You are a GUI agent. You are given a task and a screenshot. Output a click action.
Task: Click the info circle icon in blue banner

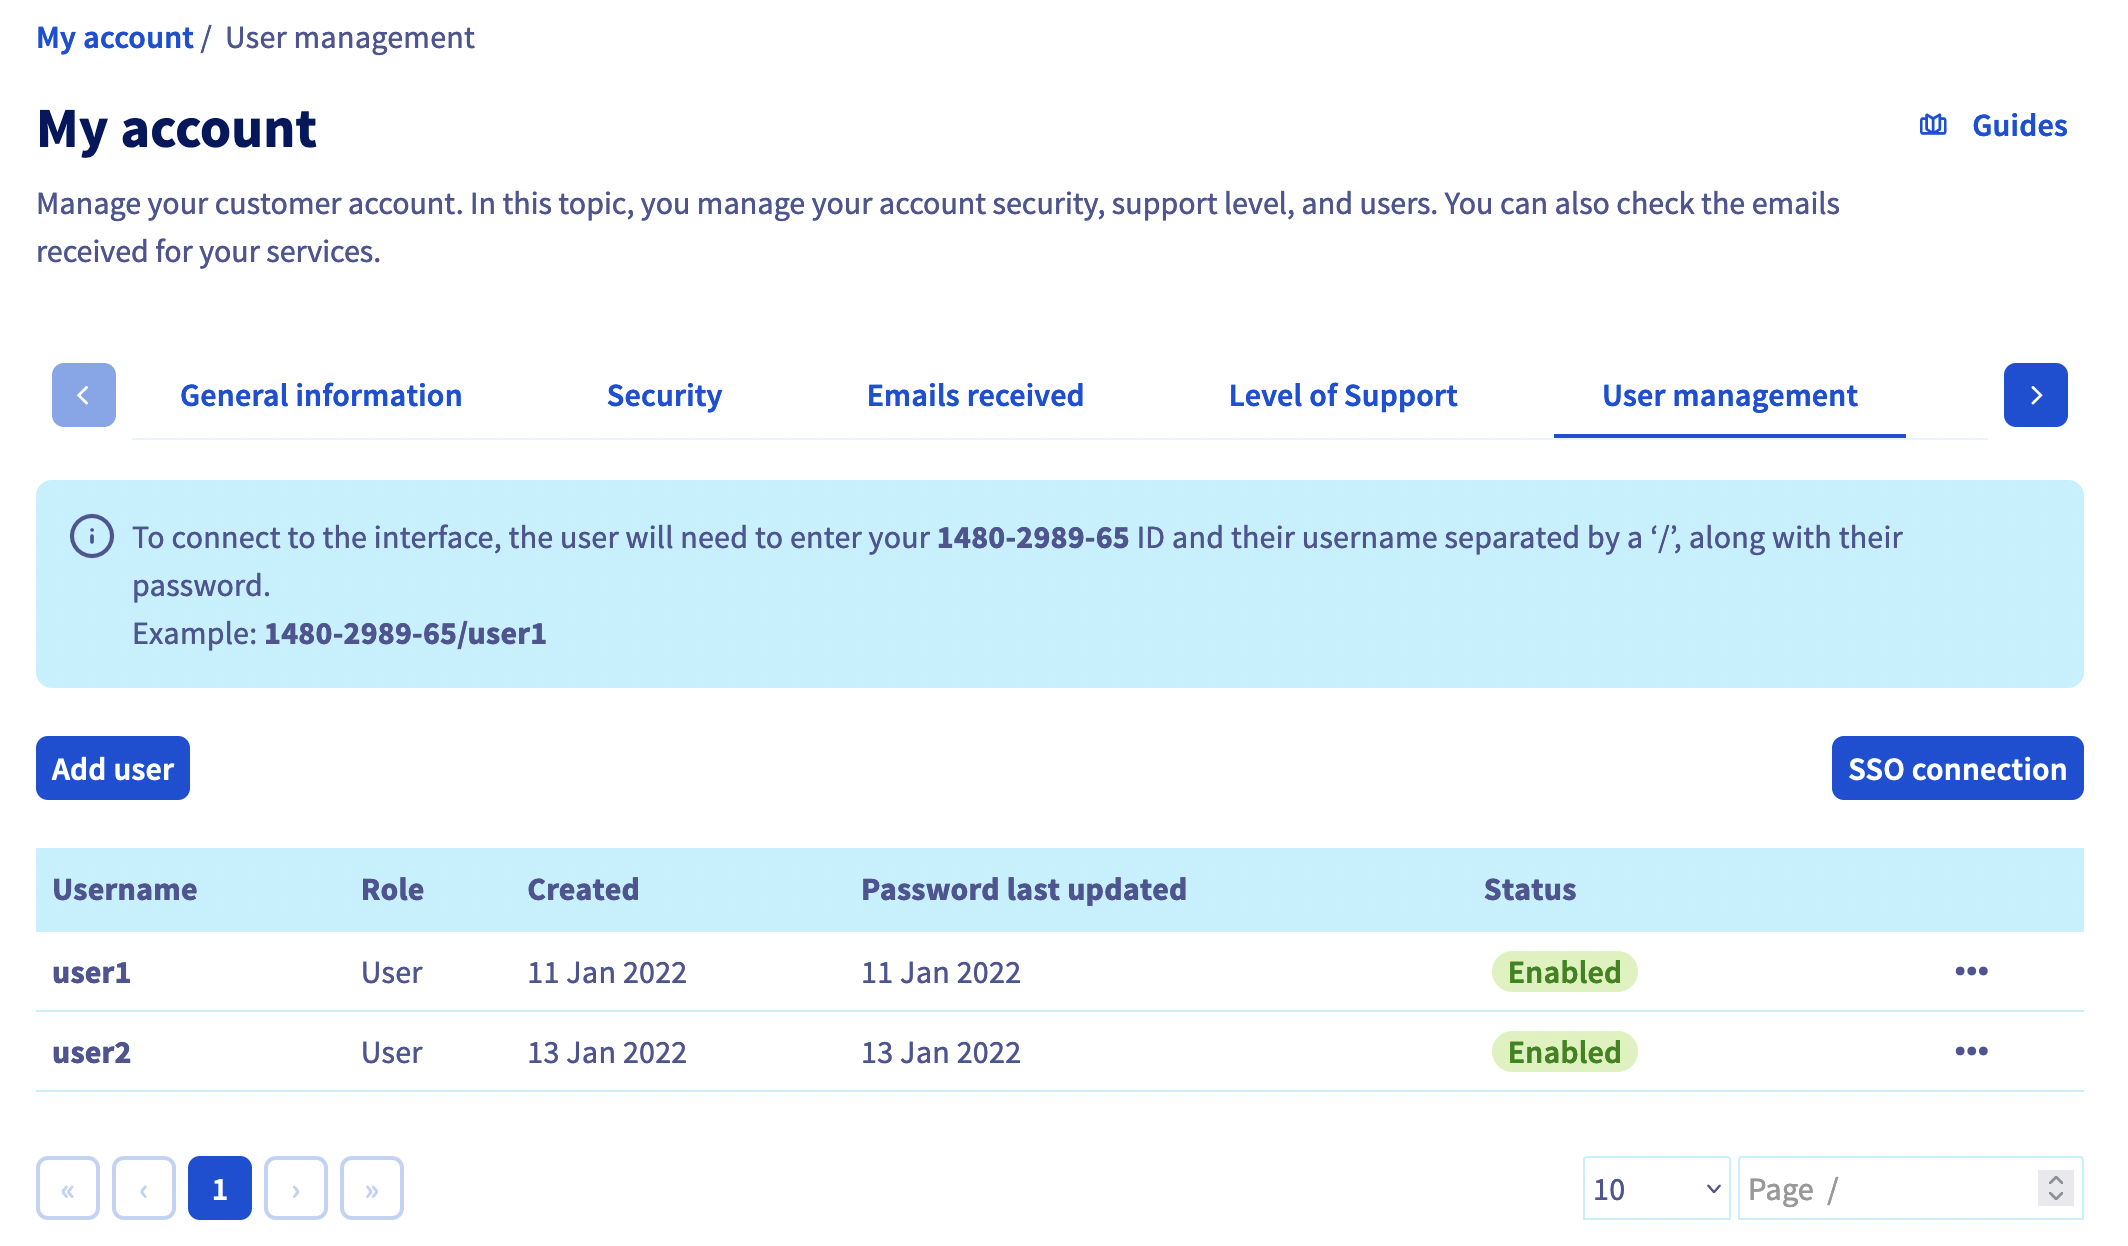click(90, 537)
